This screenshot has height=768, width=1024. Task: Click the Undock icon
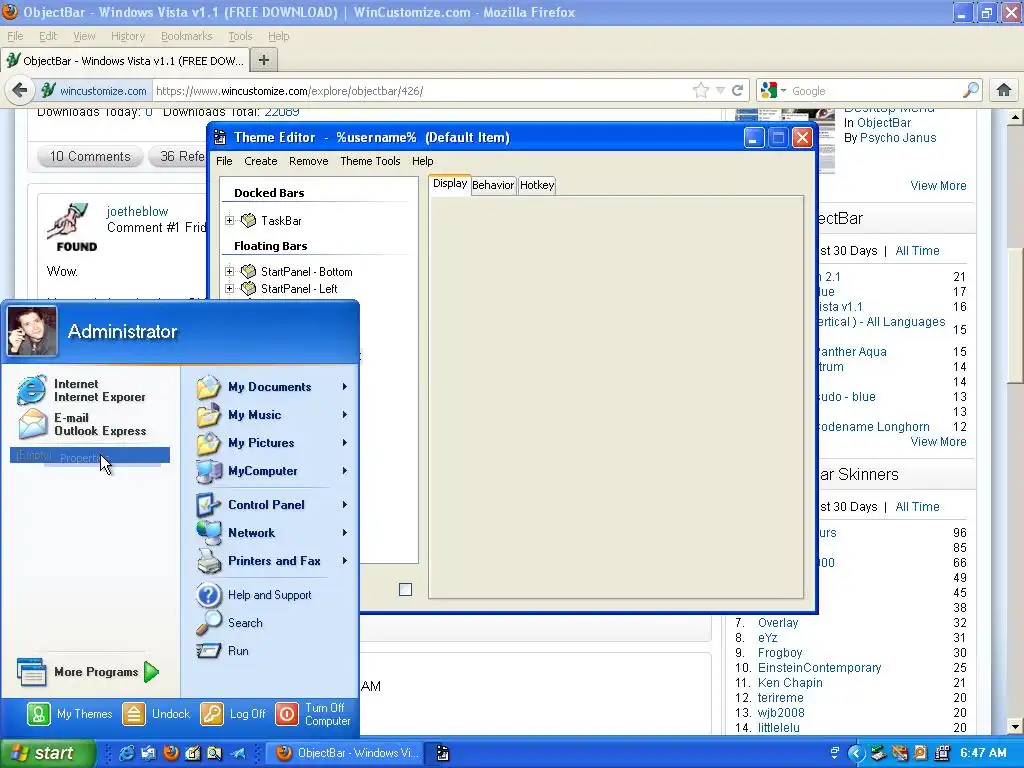tap(134, 714)
